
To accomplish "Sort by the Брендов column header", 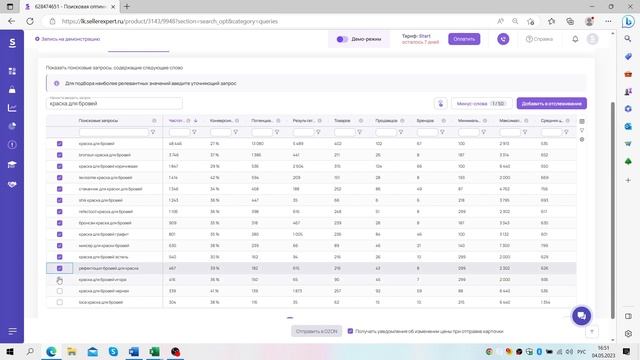I will 425,121.
